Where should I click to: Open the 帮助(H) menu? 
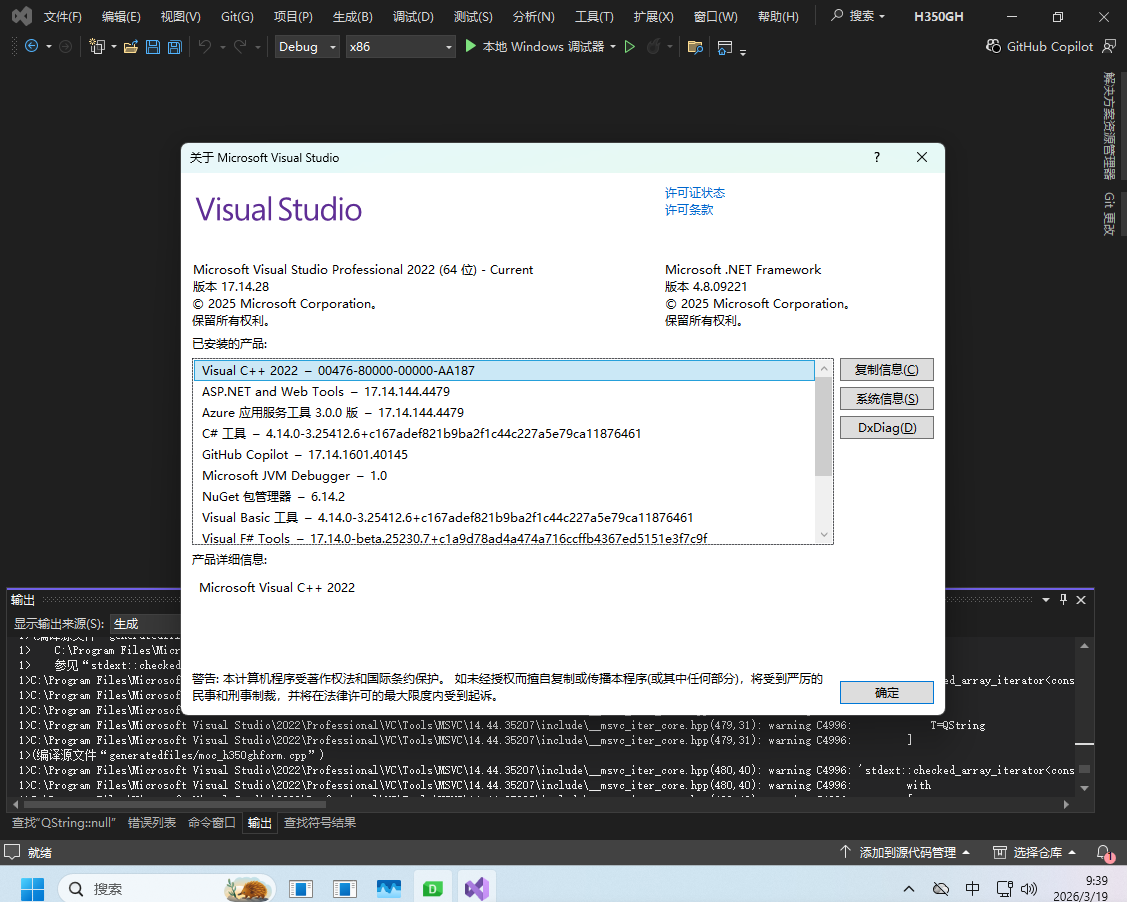(778, 17)
